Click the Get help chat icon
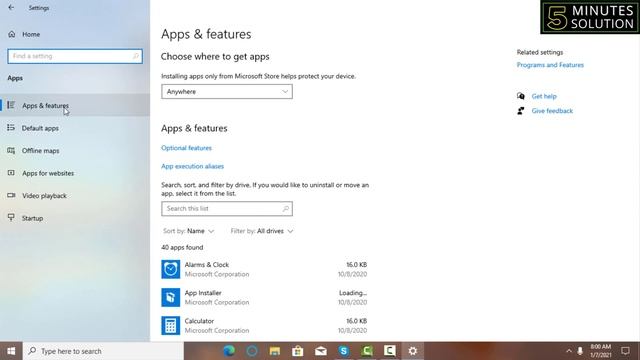Viewport: 640px width, 360px height. (520, 96)
